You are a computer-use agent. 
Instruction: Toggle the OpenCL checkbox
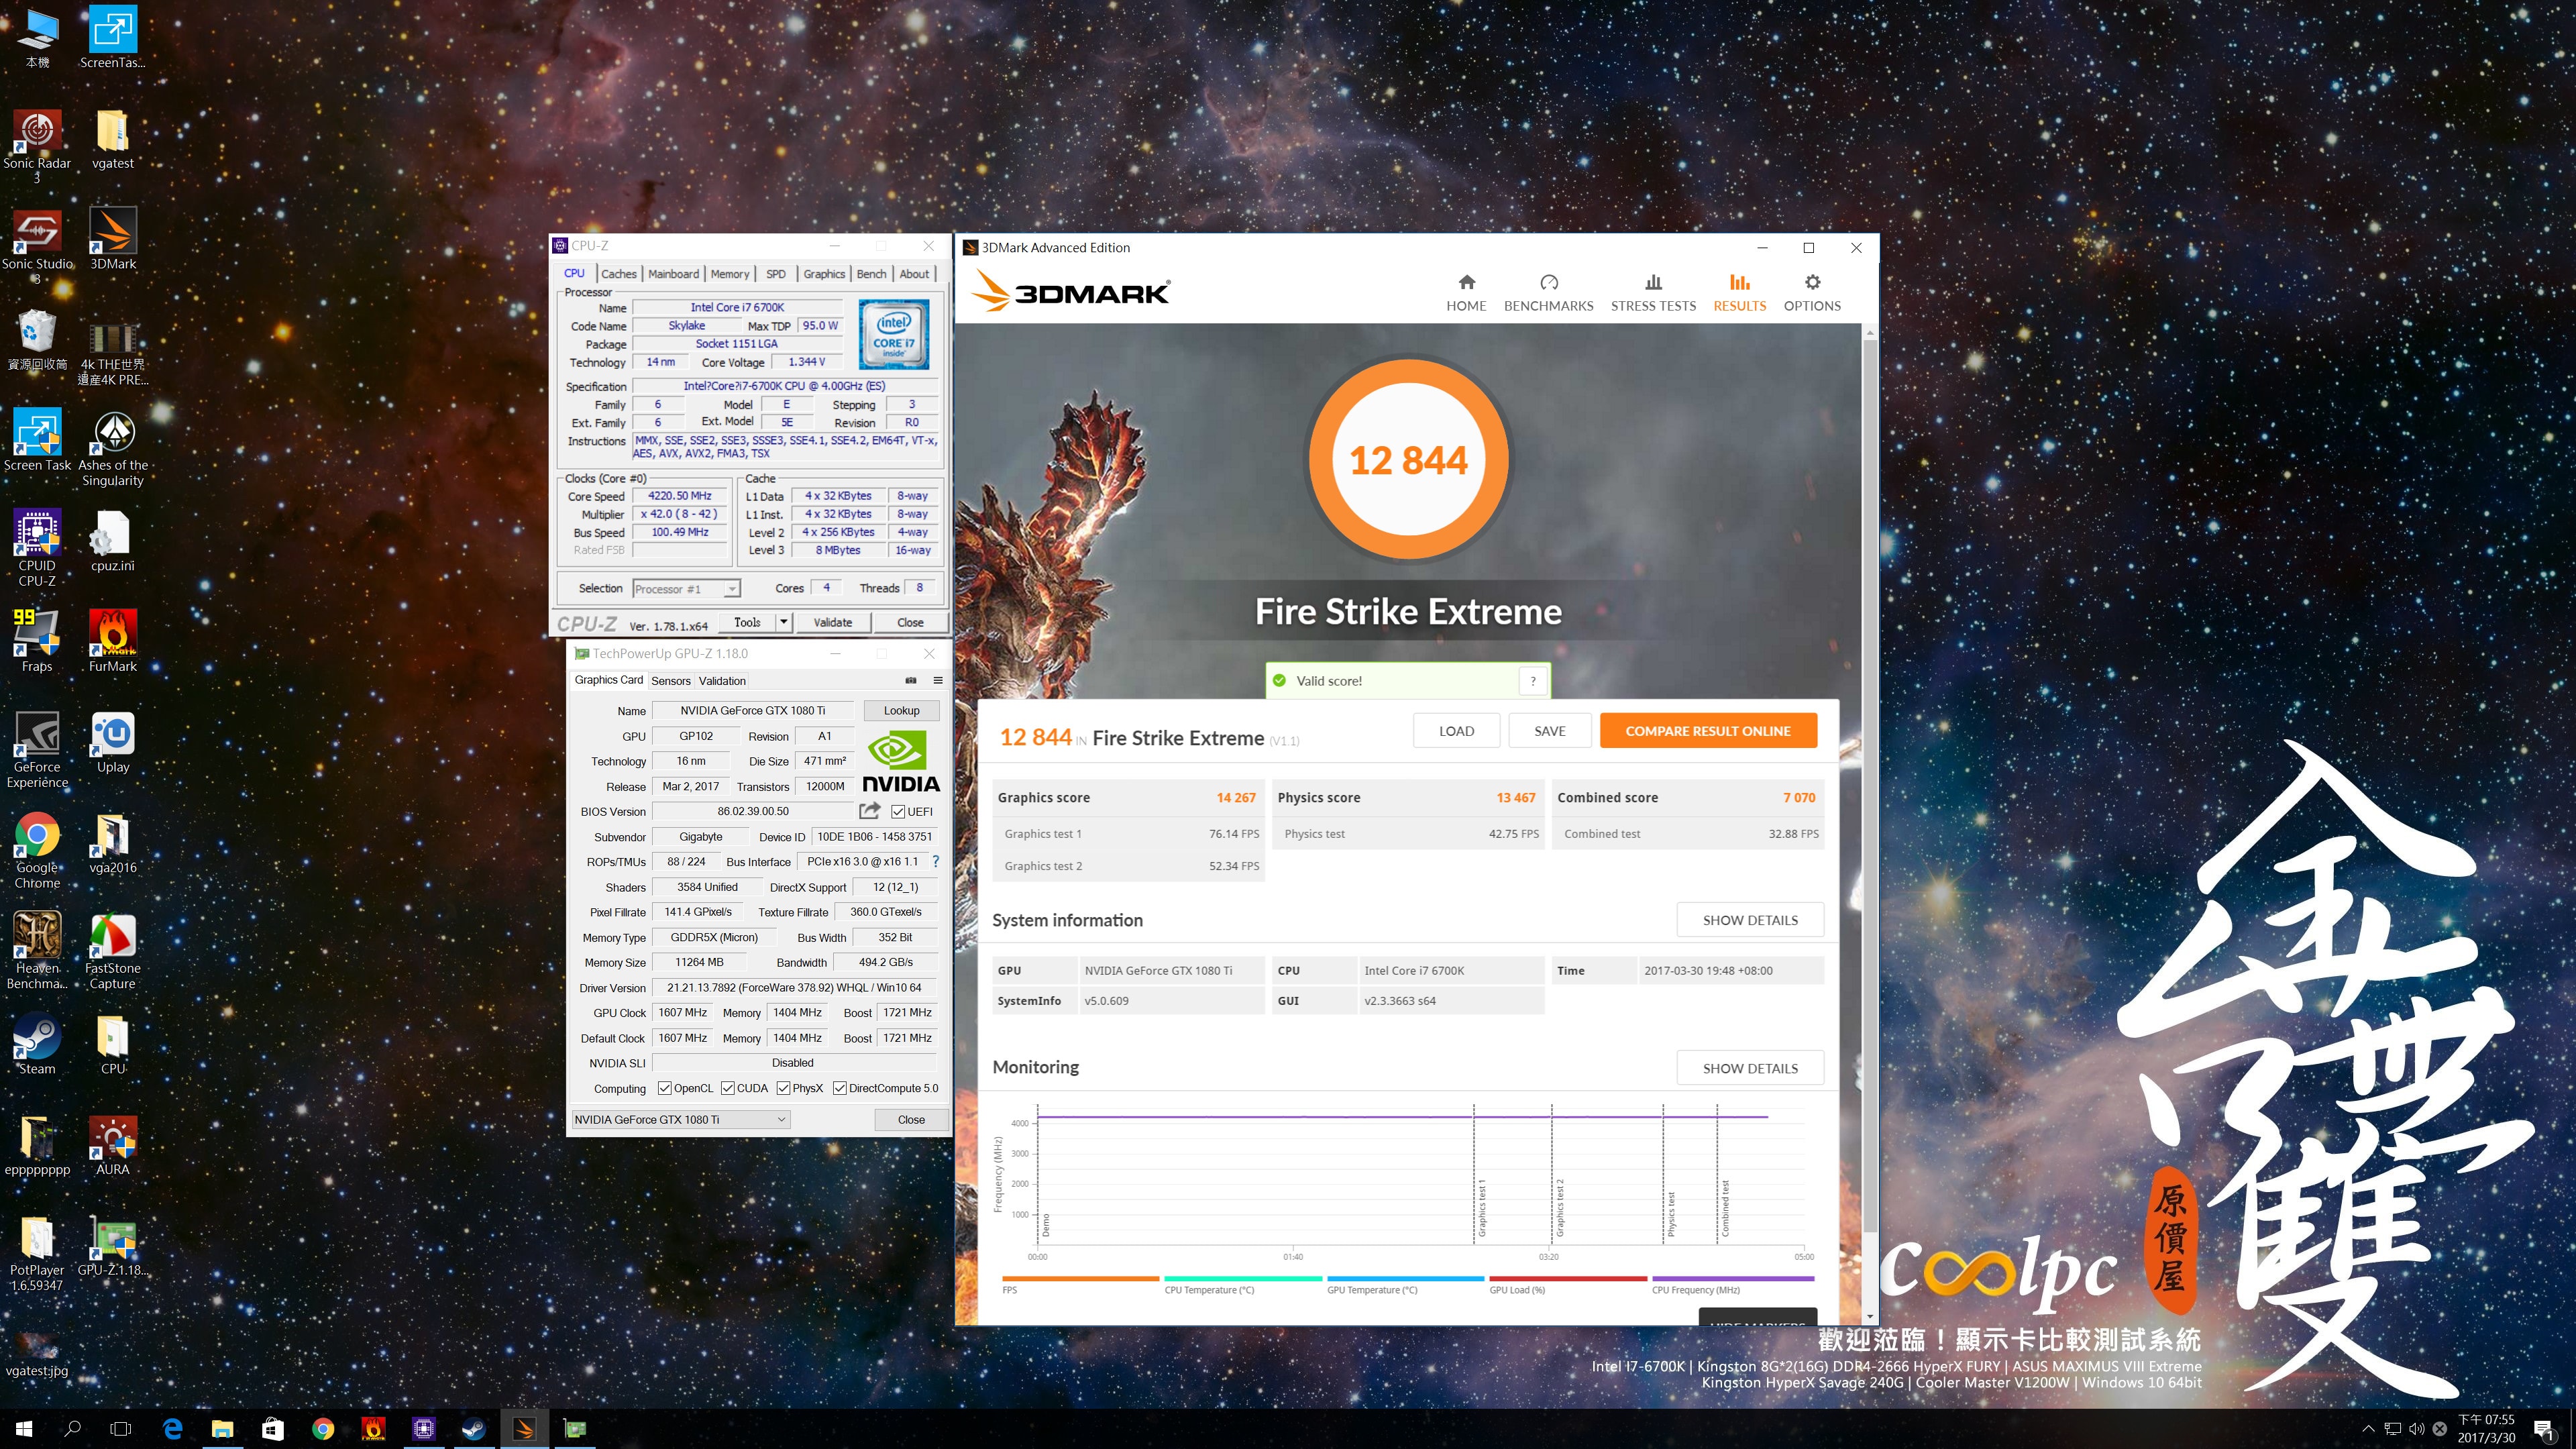(664, 1088)
